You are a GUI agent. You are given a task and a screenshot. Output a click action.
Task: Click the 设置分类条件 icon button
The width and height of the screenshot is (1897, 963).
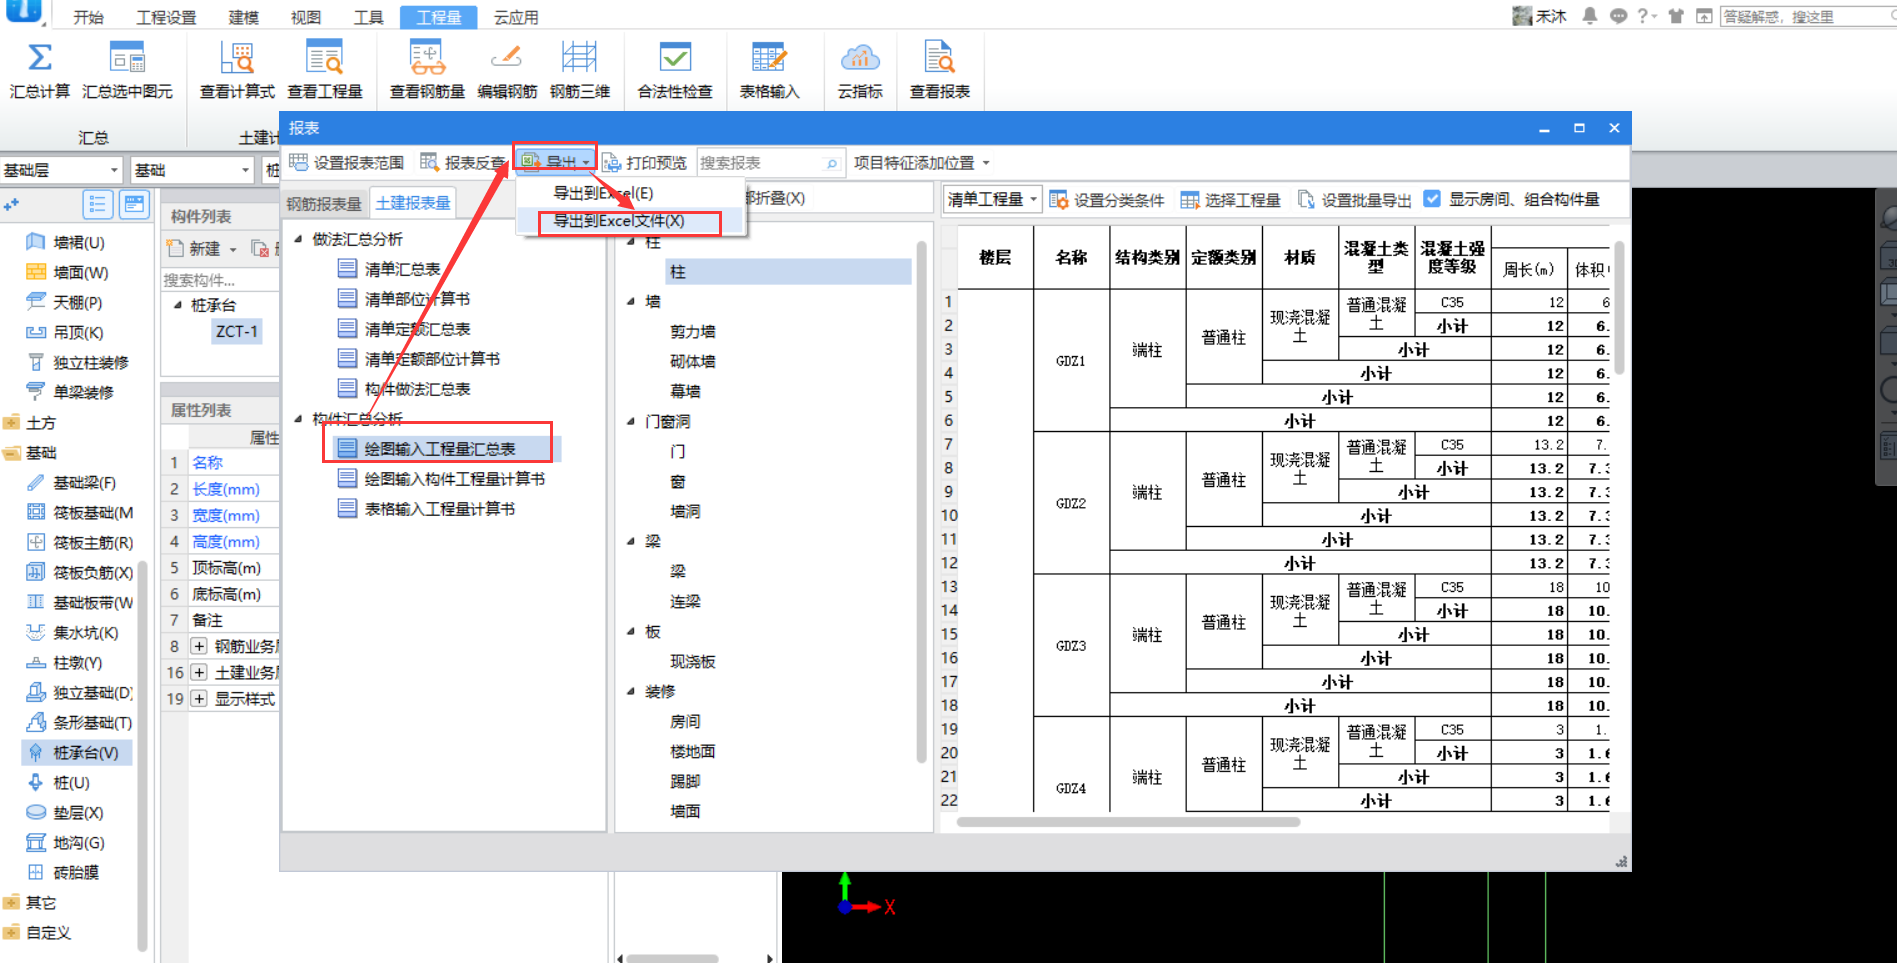tap(1107, 200)
